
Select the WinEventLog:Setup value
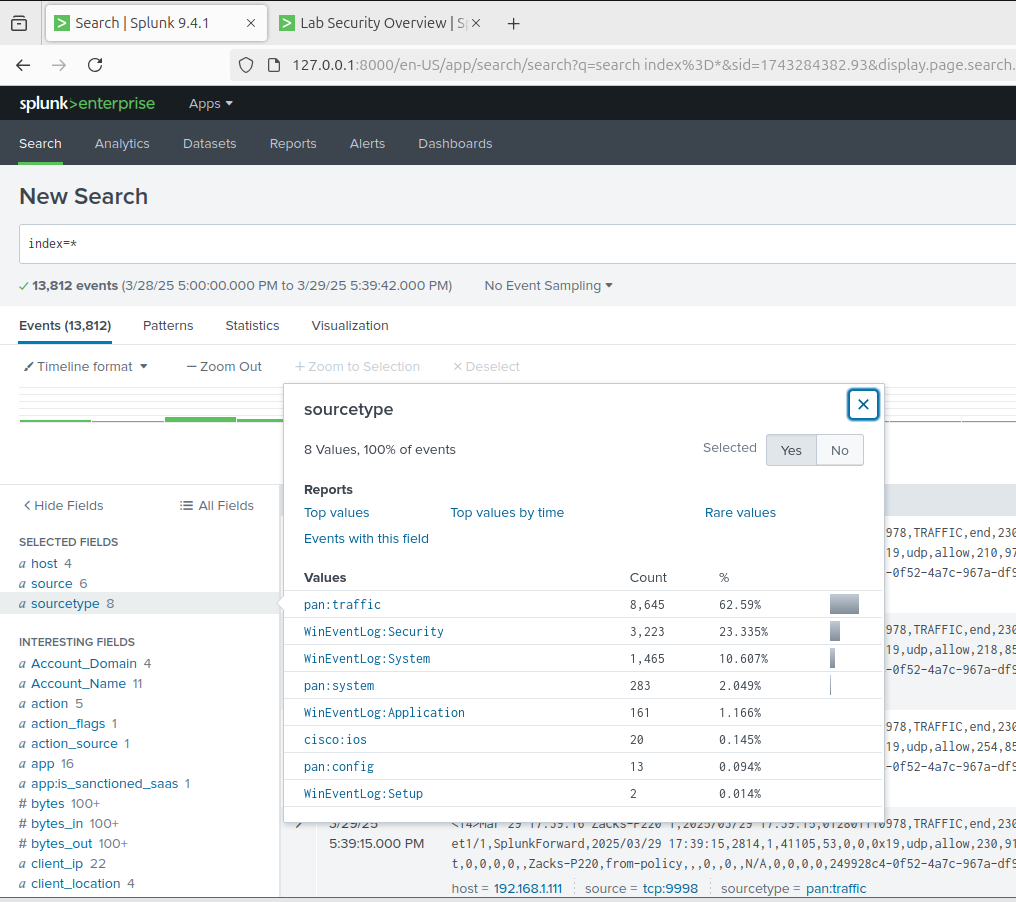point(363,794)
